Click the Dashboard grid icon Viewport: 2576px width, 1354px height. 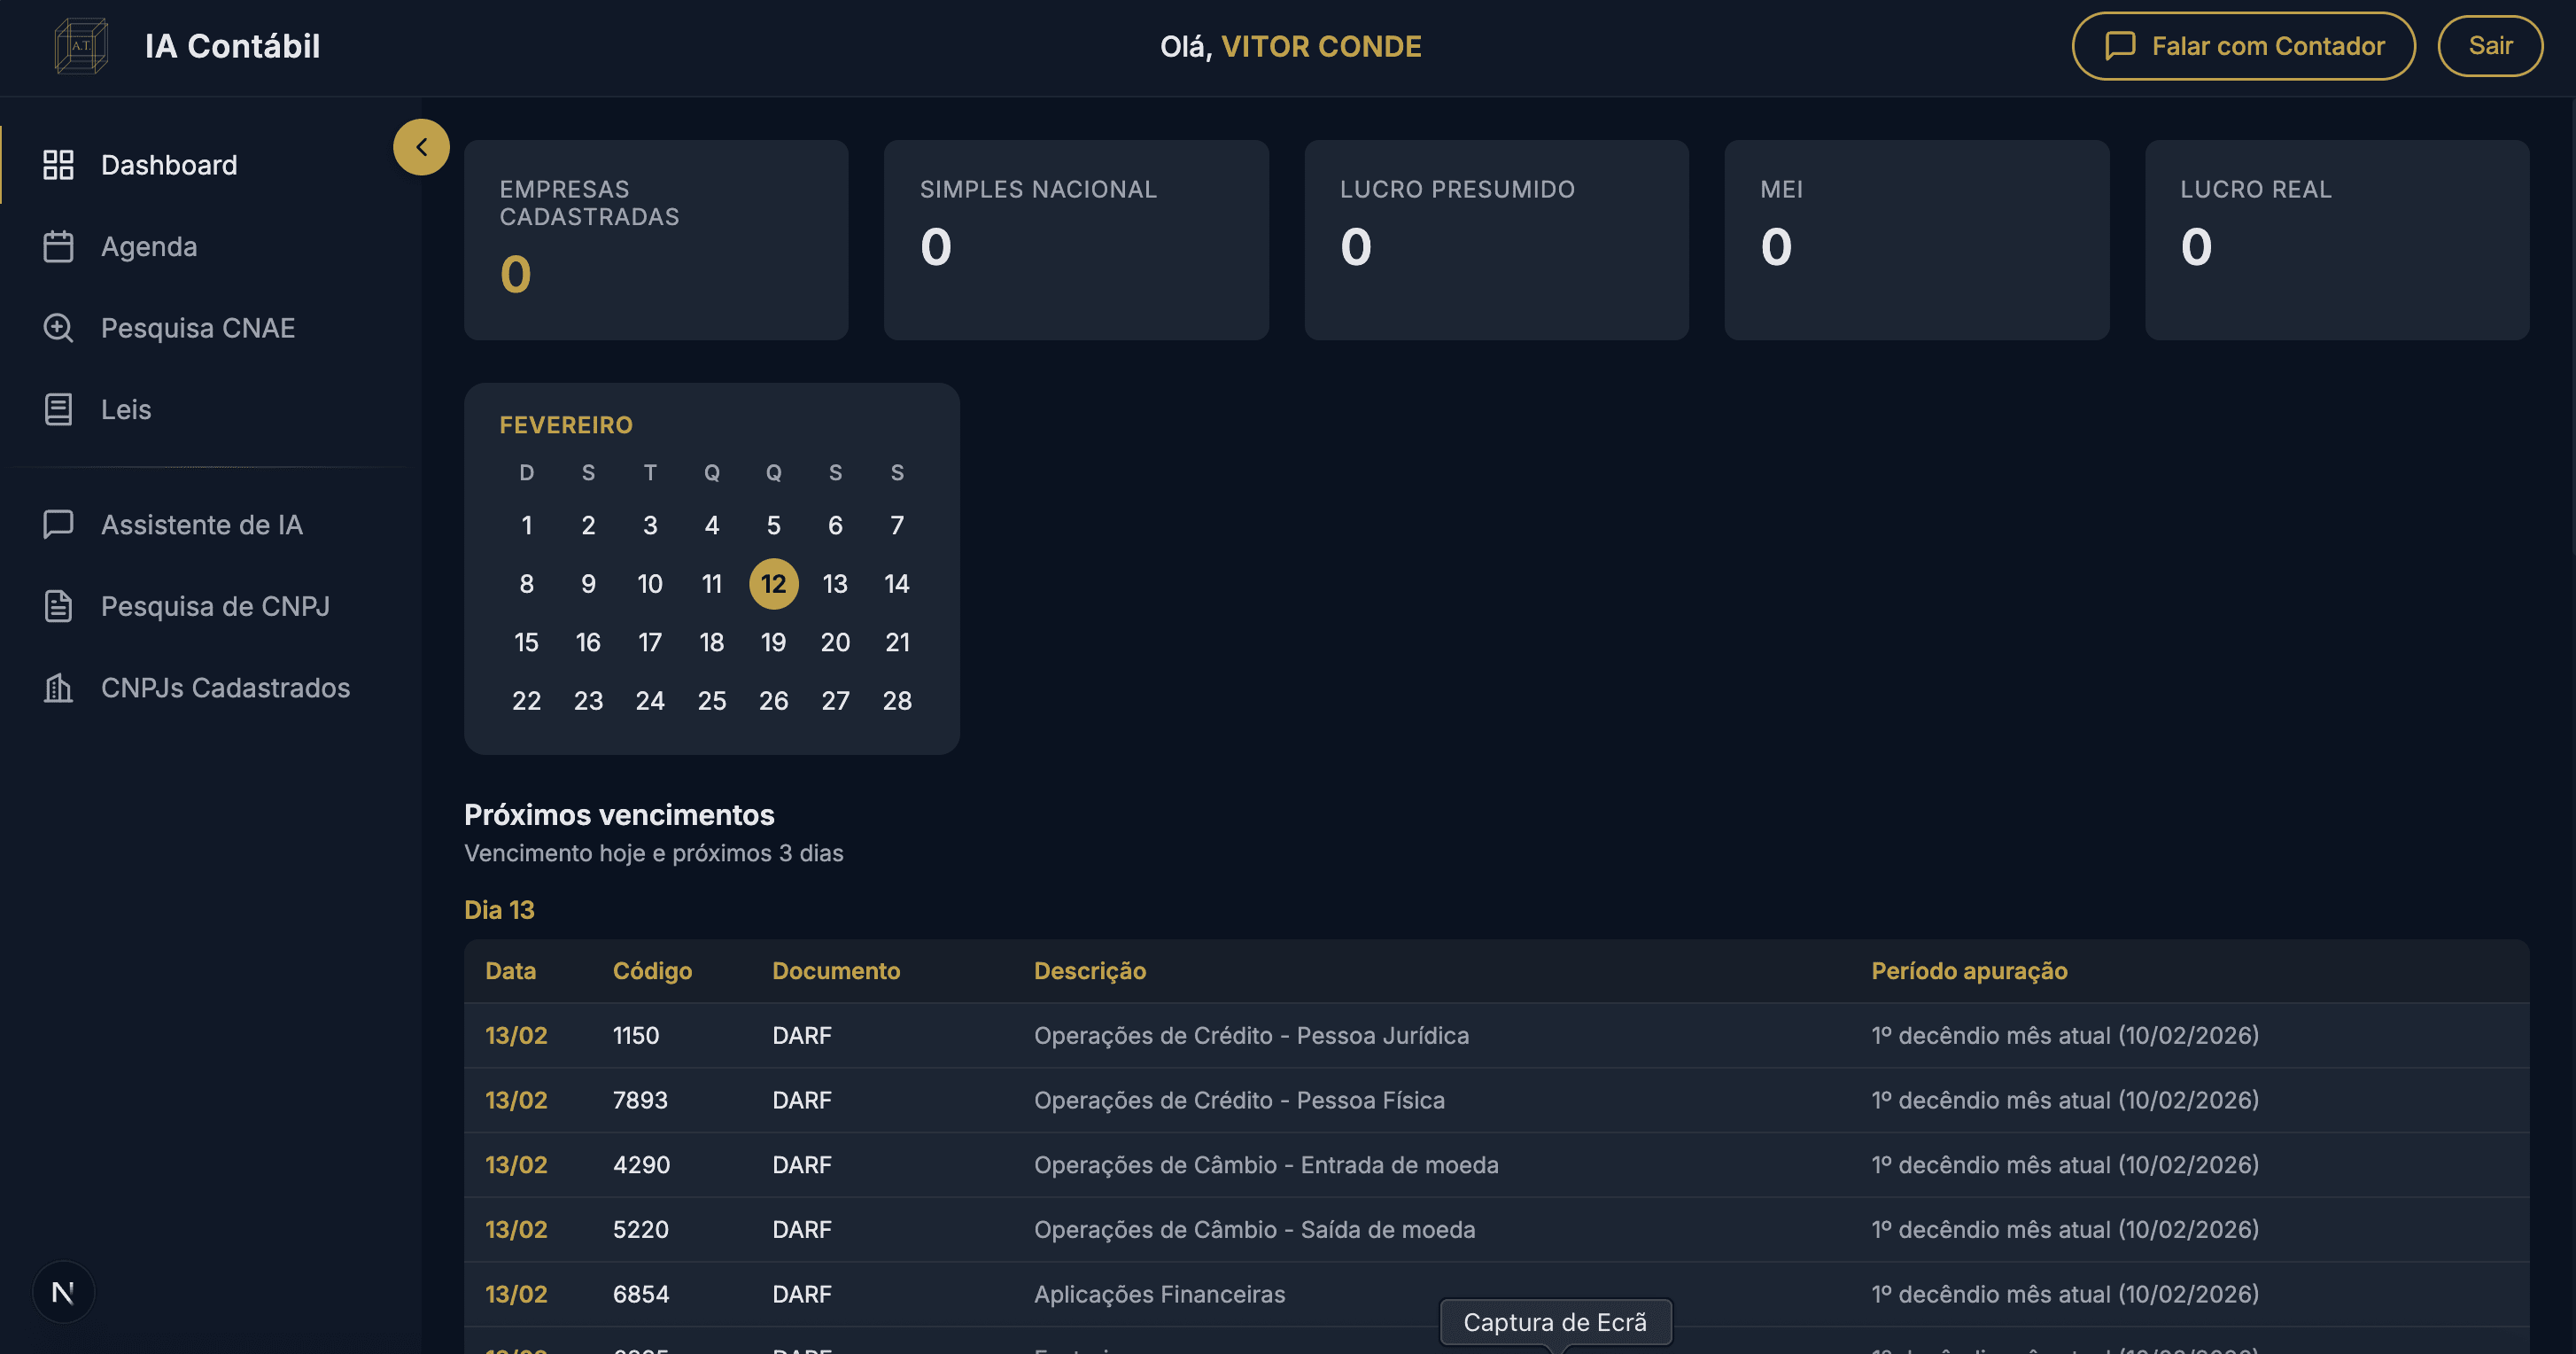pyautogui.click(x=58, y=165)
